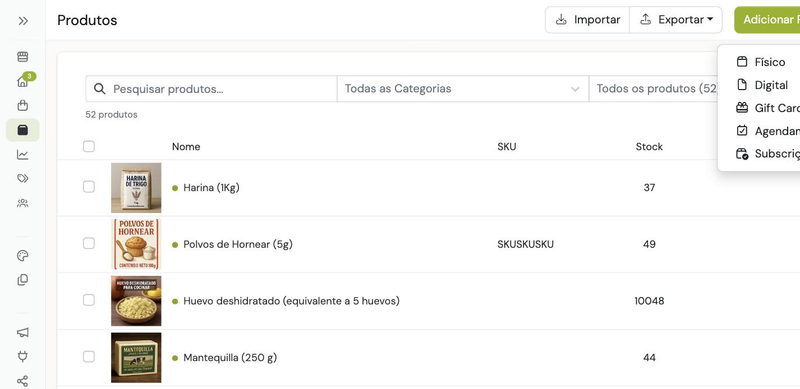Viewport: 800px width, 389px height.
Task: Select the products box icon in sidebar
Action: pyautogui.click(x=22, y=130)
